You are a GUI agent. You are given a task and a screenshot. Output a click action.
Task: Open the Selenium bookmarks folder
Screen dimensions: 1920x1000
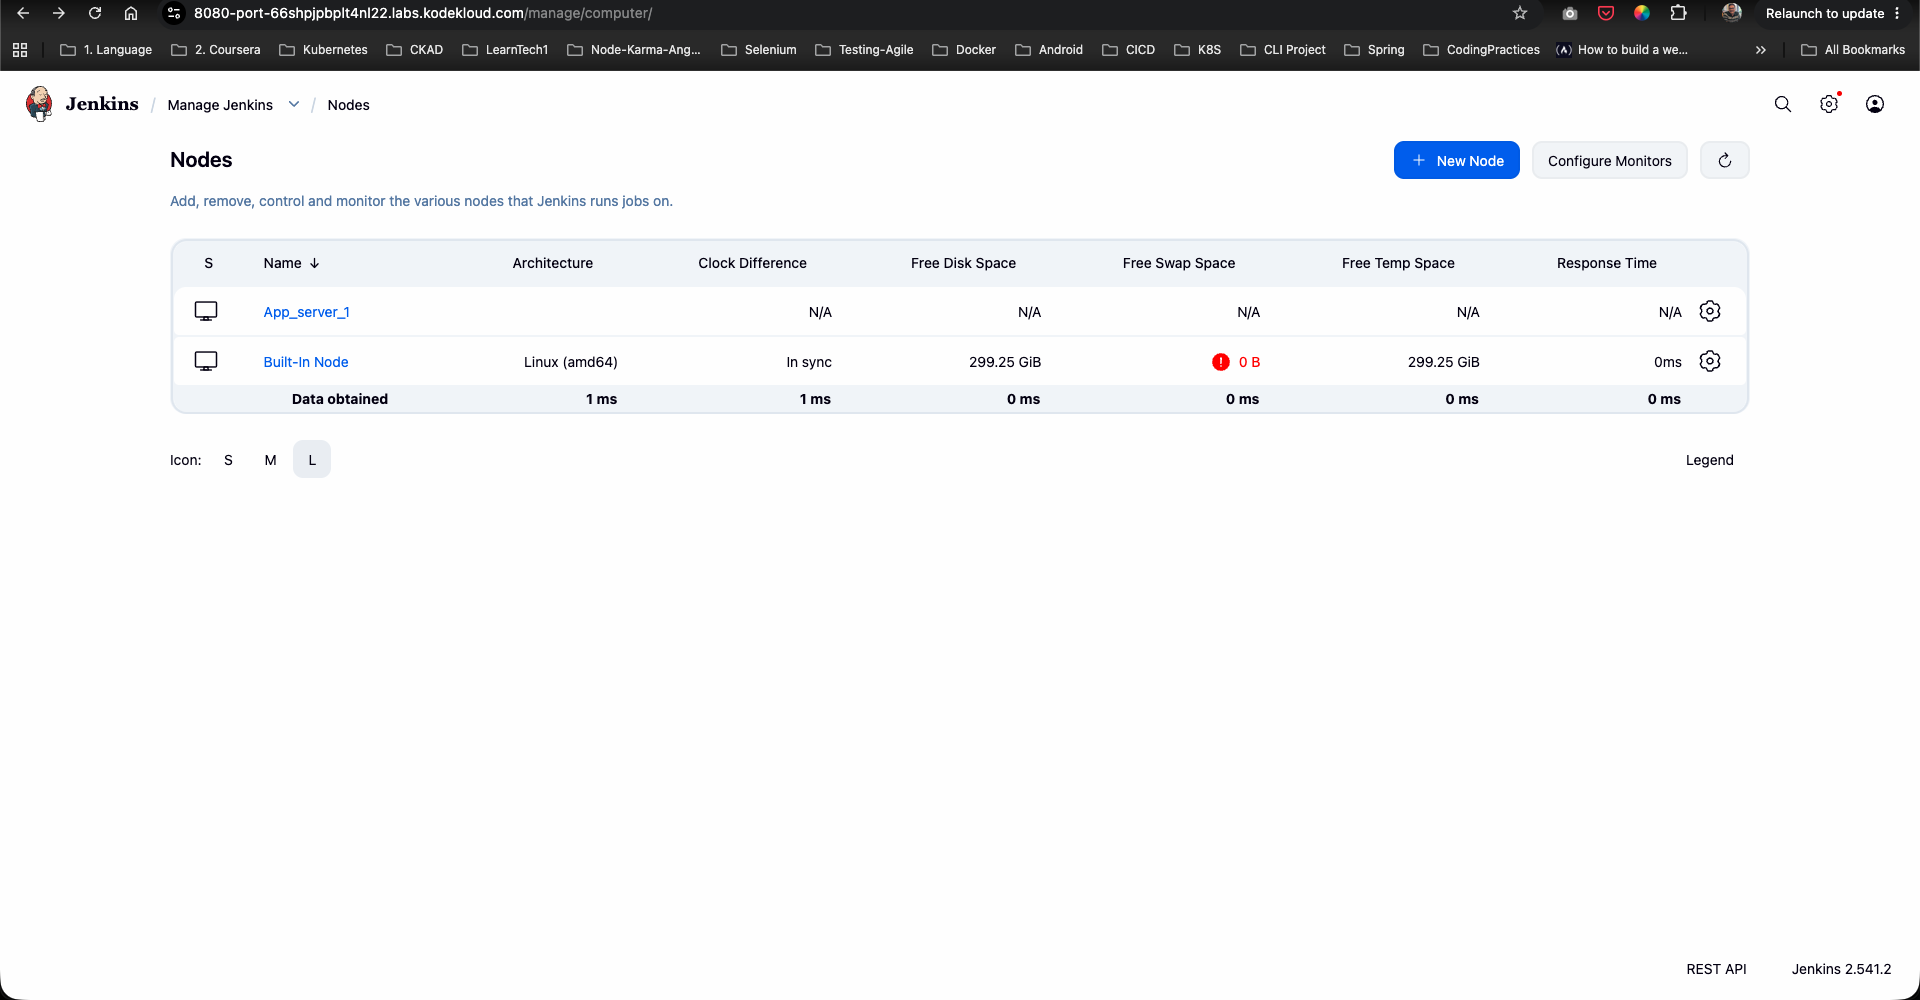click(759, 49)
